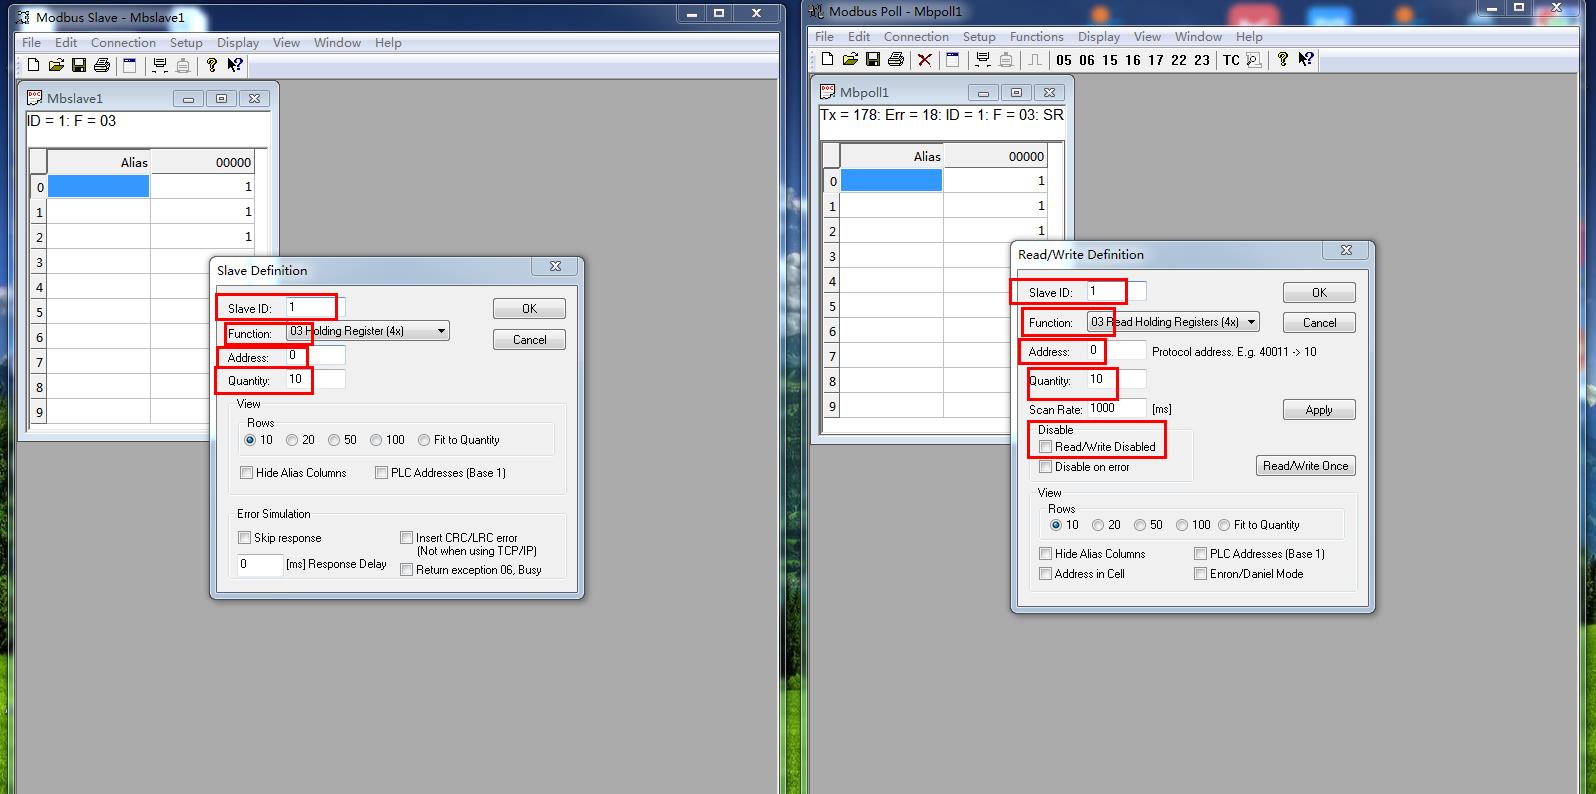This screenshot has height=794, width=1596.
Task: Click the Open folder icon in Modbus Slave toolbar
Action: pos(56,65)
